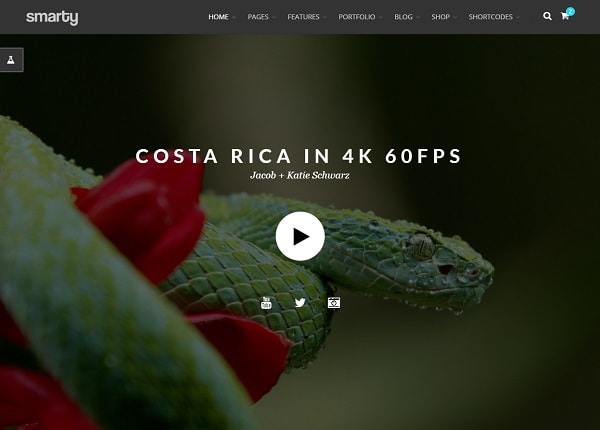The height and width of the screenshot is (430, 600).
Task: Click the cart item count badge
Action: [x=570, y=11]
